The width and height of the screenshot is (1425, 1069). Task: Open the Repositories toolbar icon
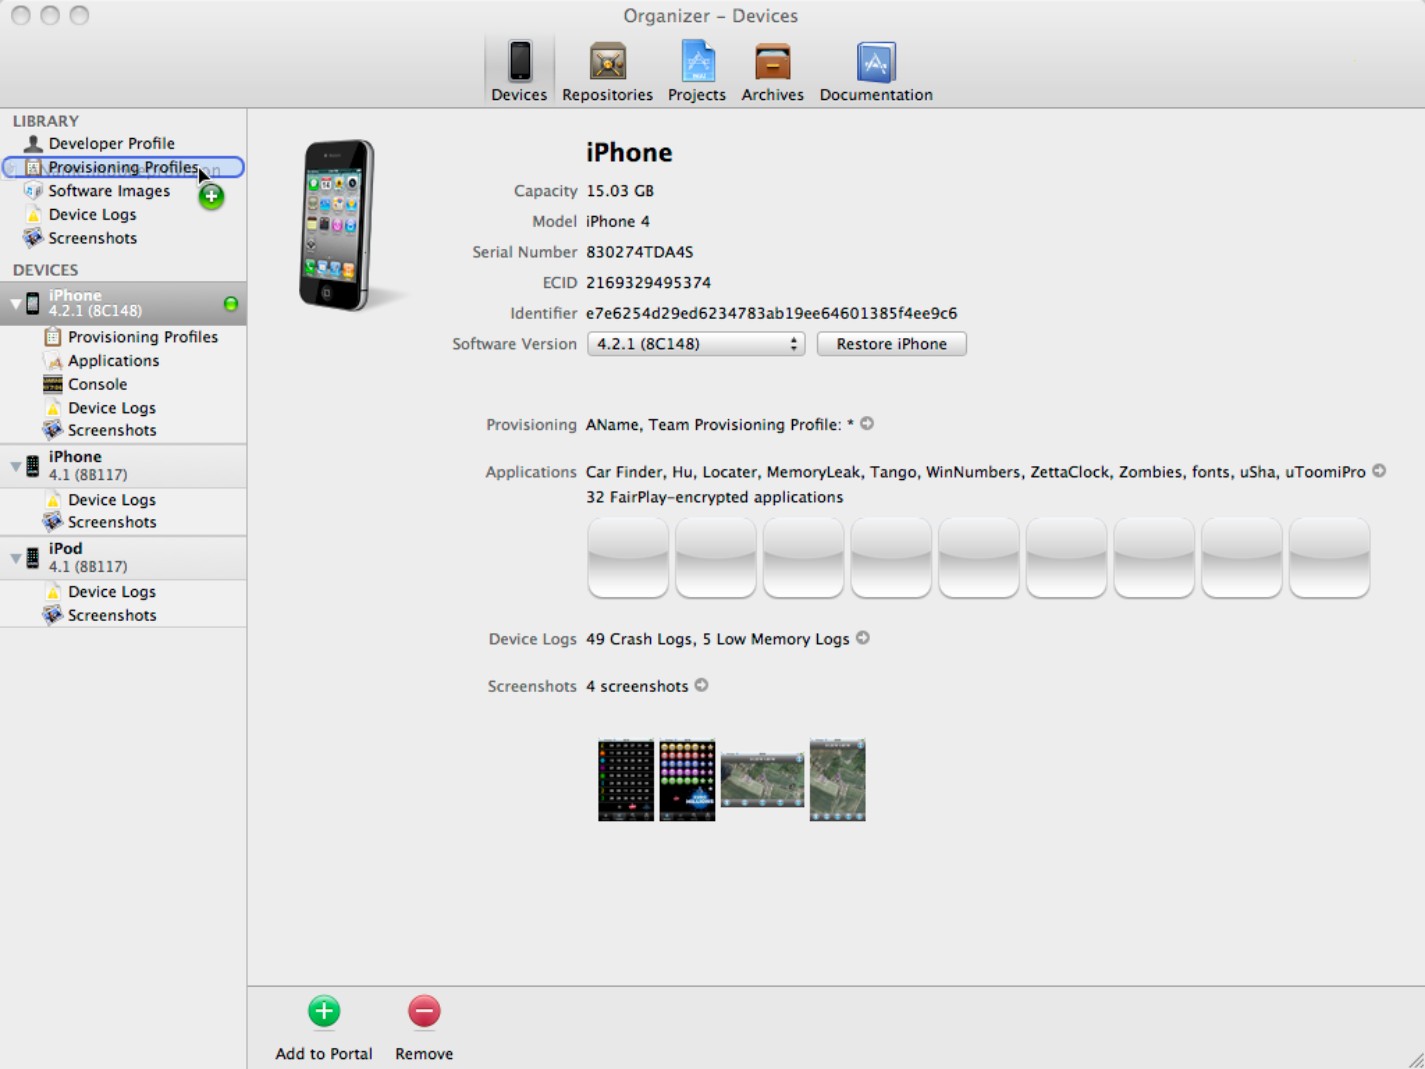pyautogui.click(x=607, y=70)
